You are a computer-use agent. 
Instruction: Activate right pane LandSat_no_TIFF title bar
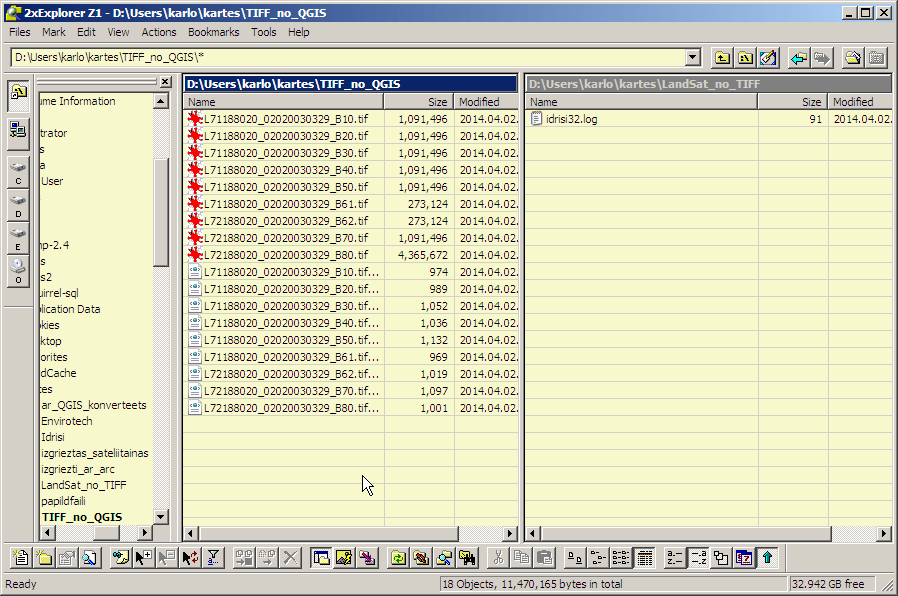click(x=708, y=84)
